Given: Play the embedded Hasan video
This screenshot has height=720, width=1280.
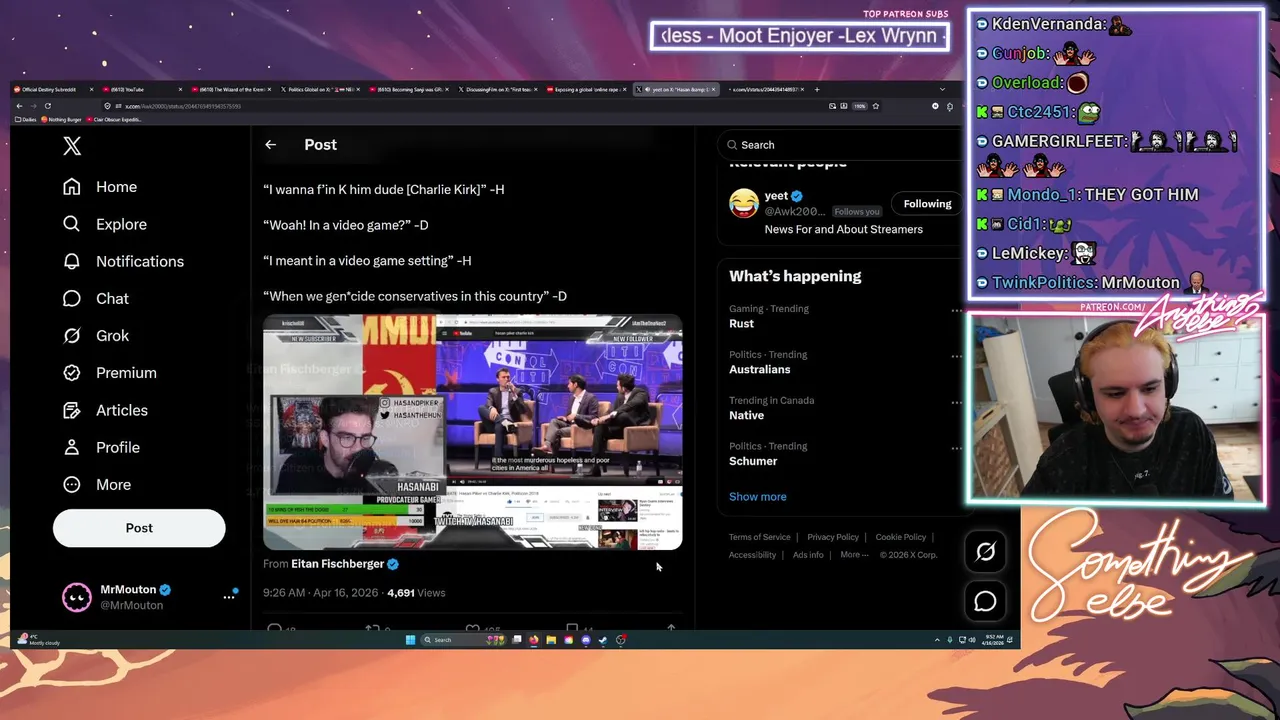Looking at the screenshot, I should point(472,432).
